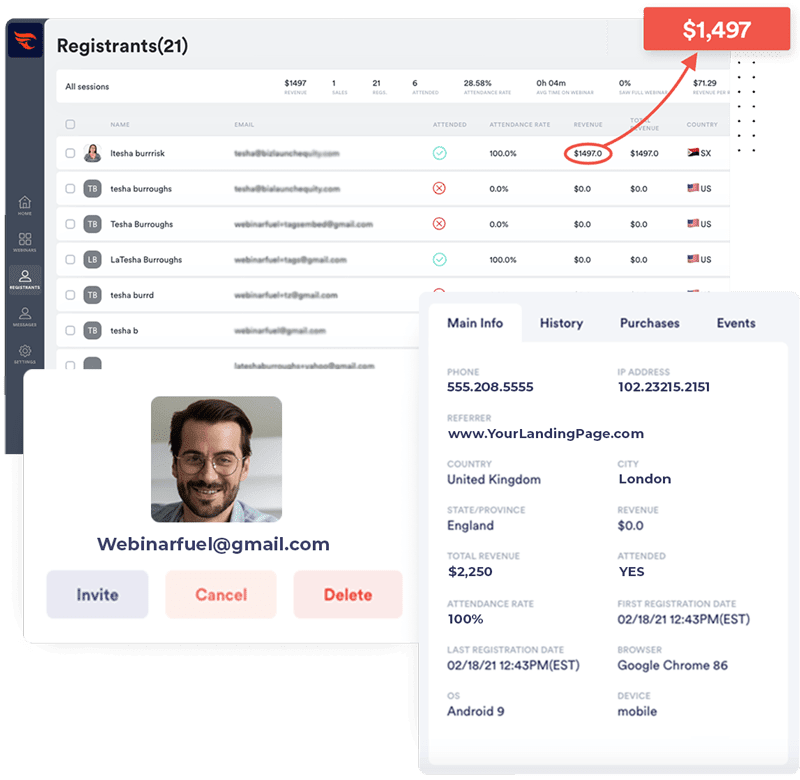Click the SX country flag
The width and height of the screenshot is (800, 780).
[x=693, y=153]
